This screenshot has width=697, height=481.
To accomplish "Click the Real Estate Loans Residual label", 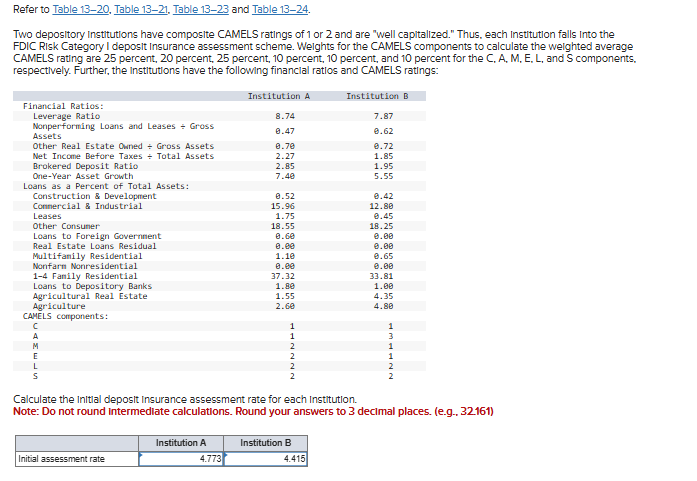I will [x=95, y=246].
